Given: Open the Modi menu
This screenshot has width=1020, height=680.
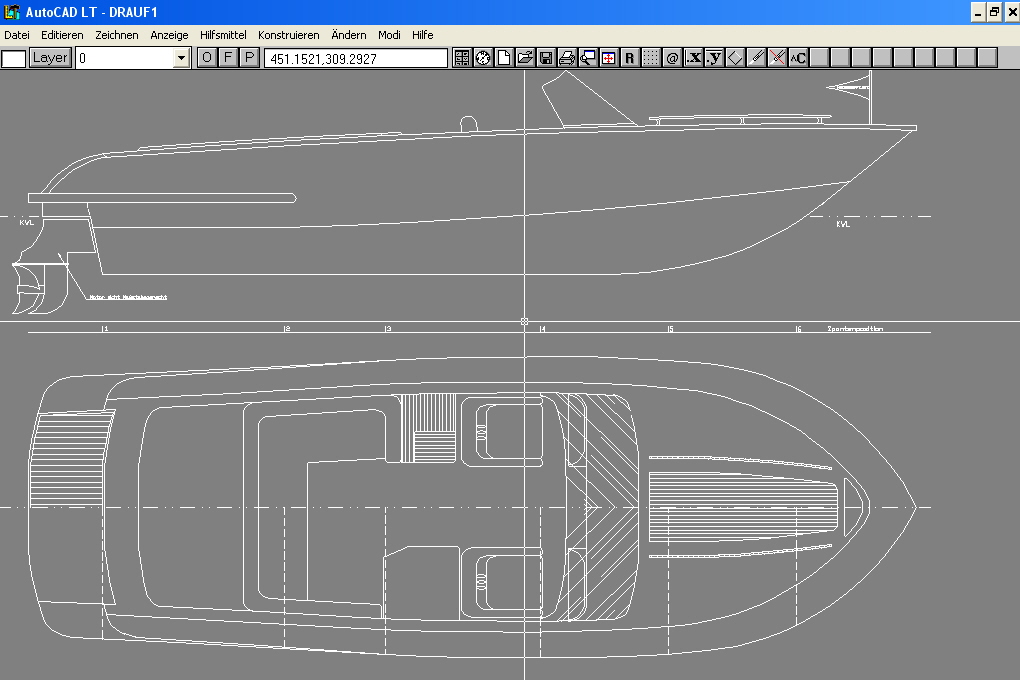Looking at the screenshot, I should click(389, 35).
